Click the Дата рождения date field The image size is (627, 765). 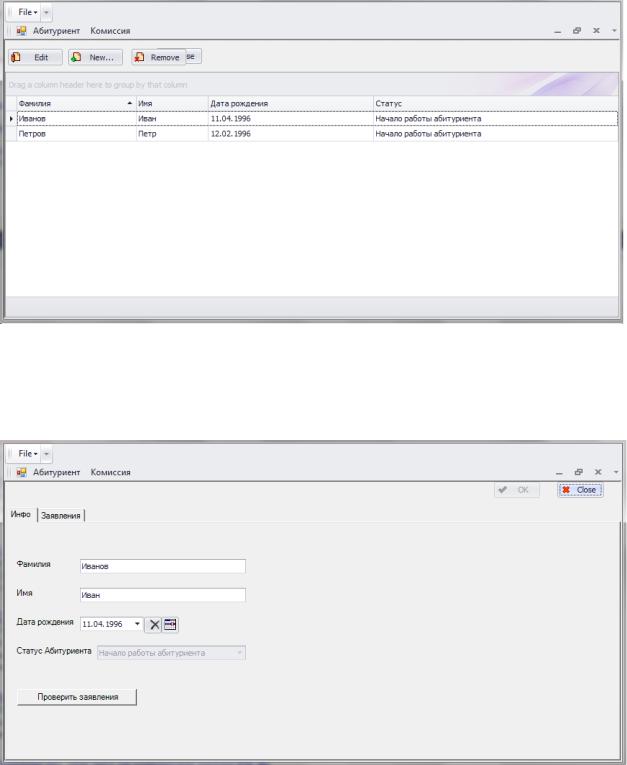[112, 624]
